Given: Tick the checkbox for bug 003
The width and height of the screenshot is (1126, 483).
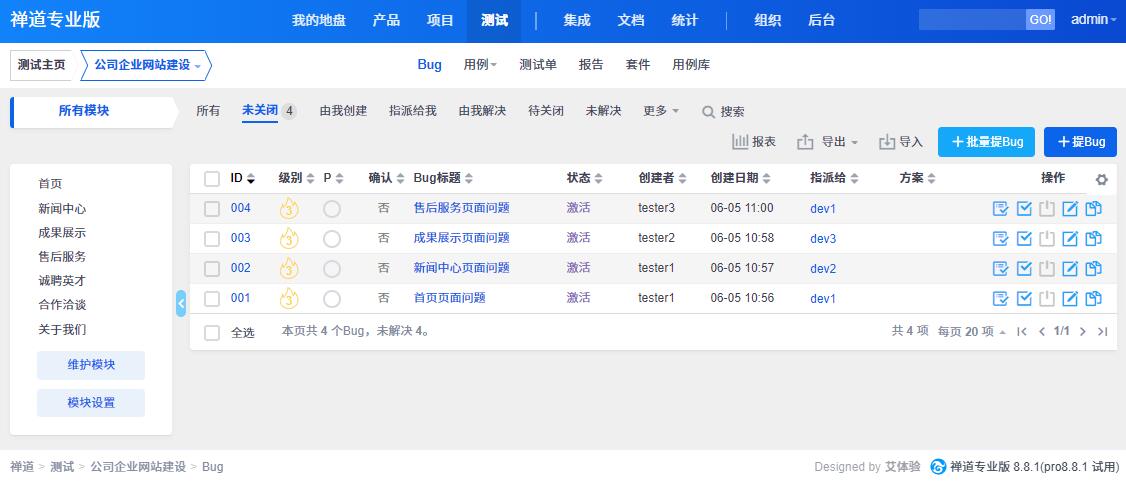Looking at the screenshot, I should point(212,239).
